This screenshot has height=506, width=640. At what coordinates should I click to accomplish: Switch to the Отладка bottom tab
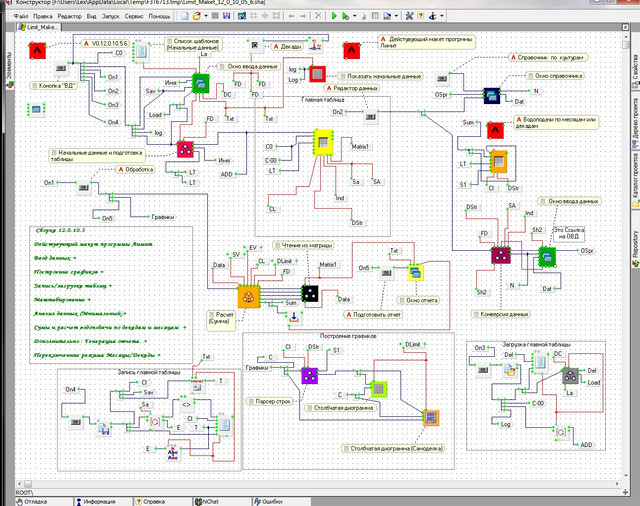pos(33,500)
